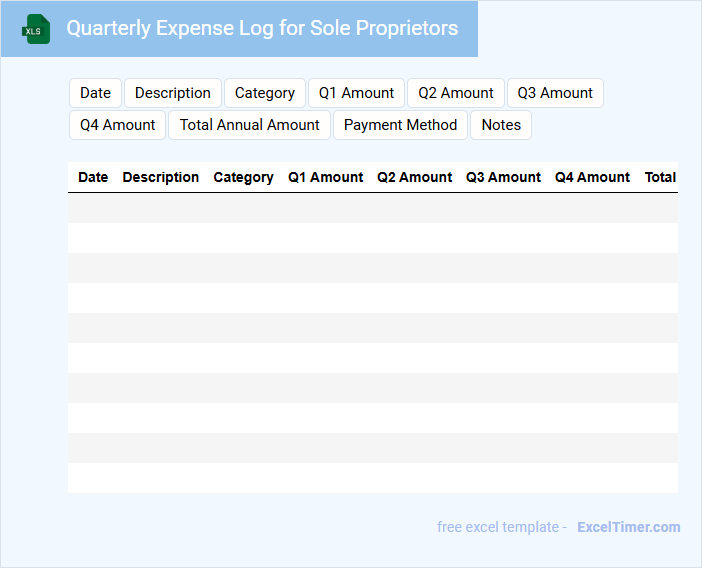Click the Category tag chip
Screen dimensions: 702x568
pyautogui.click(x=265, y=93)
